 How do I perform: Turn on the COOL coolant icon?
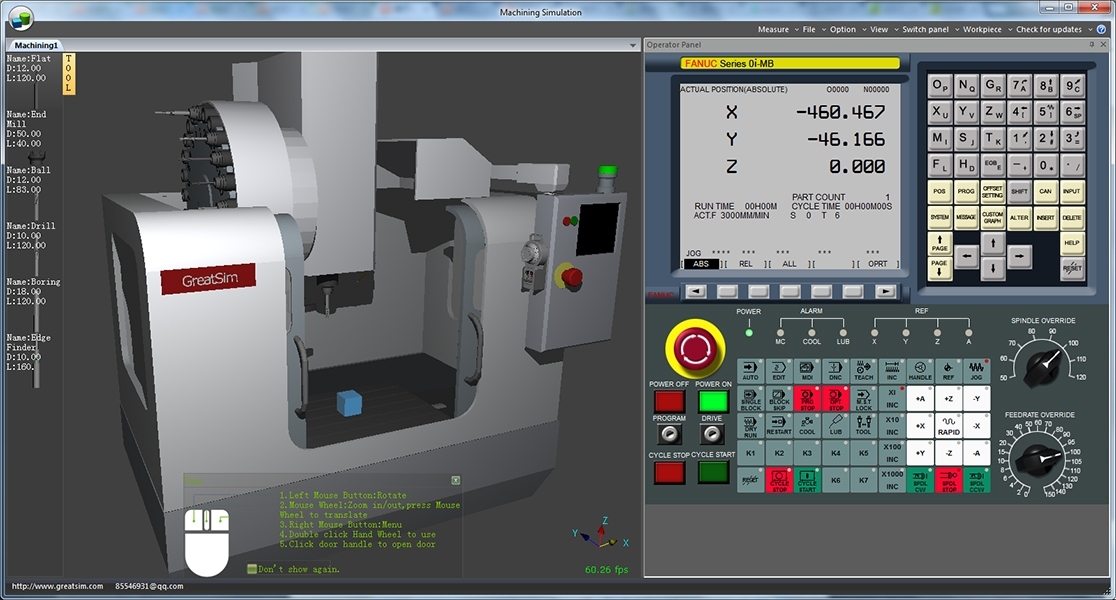tap(807, 425)
